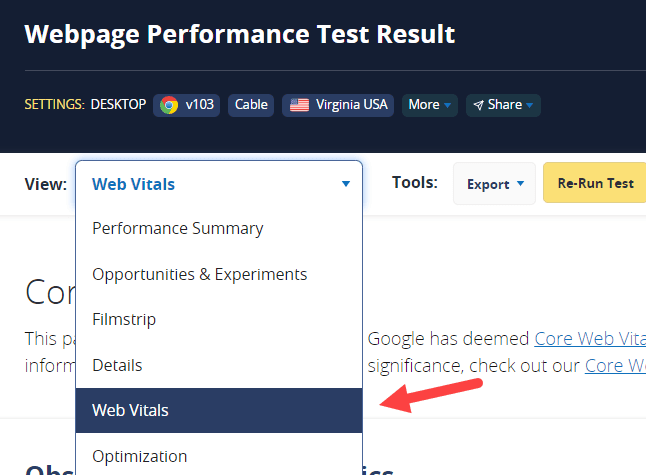Collapse the Web Vitals view selector
The image size is (646, 475).
tap(219, 184)
